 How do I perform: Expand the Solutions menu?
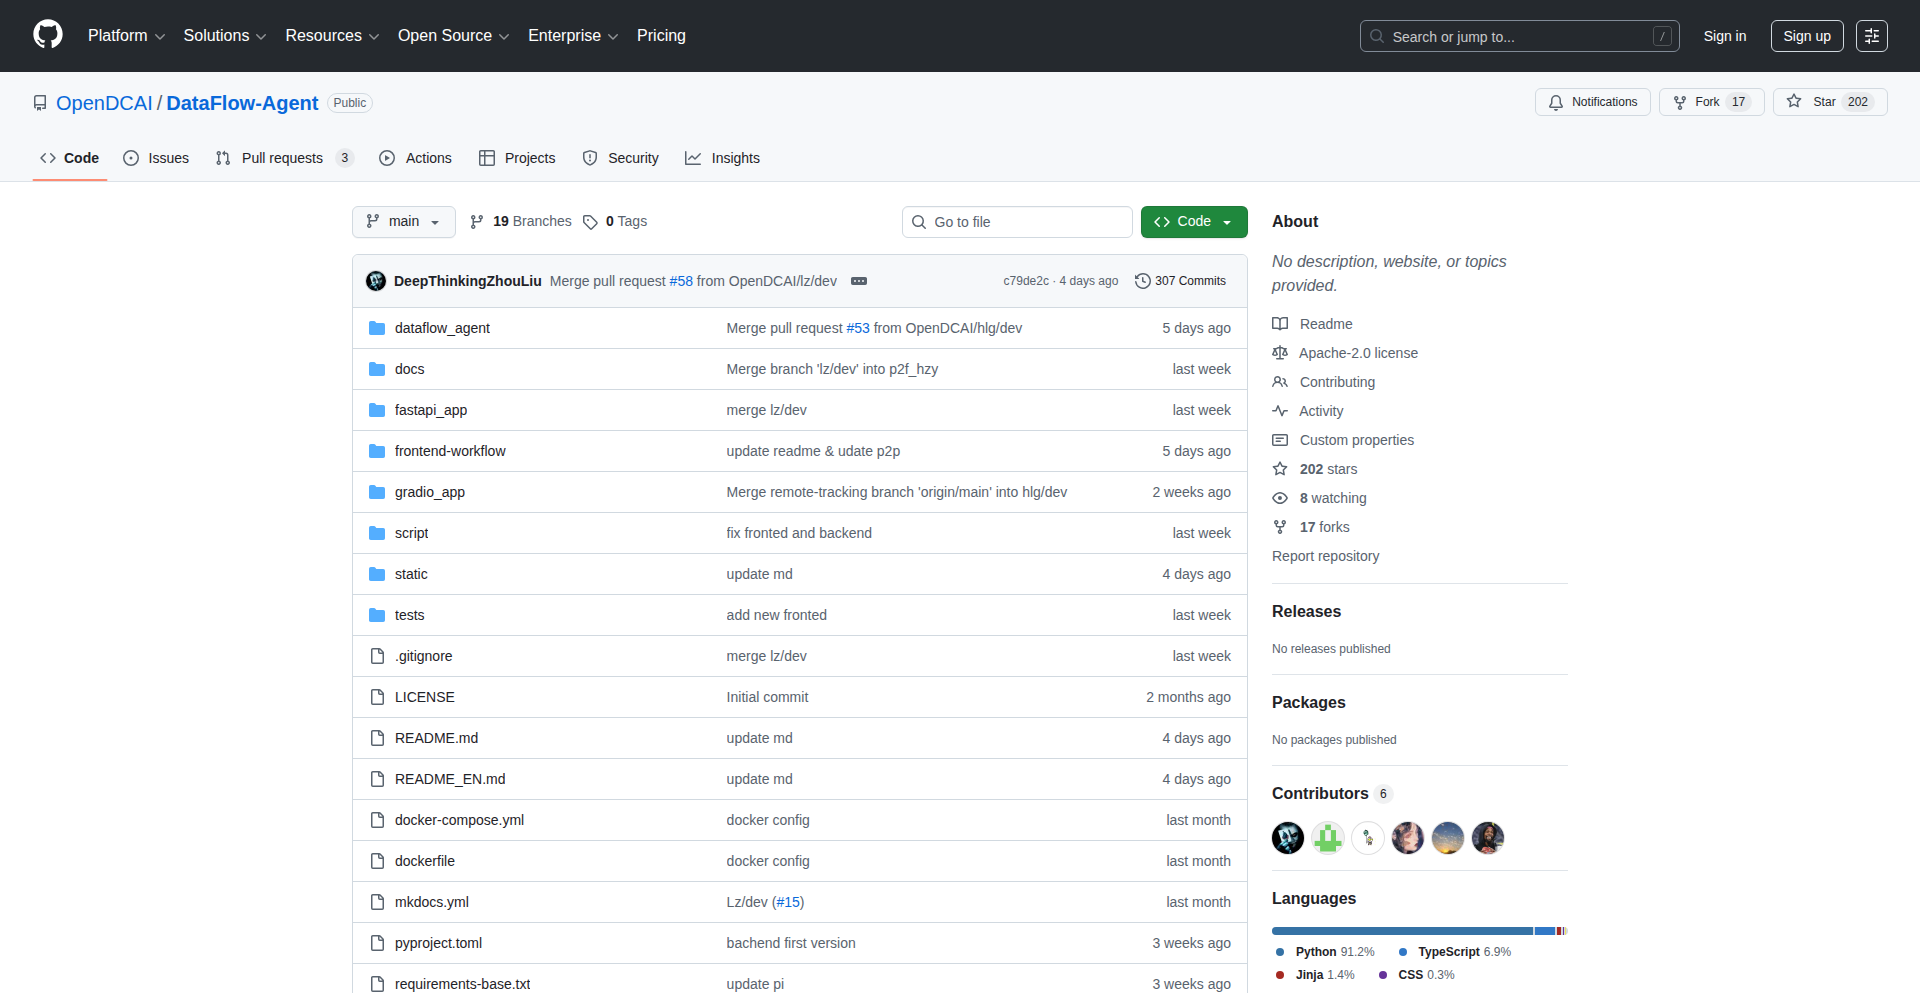click(225, 36)
